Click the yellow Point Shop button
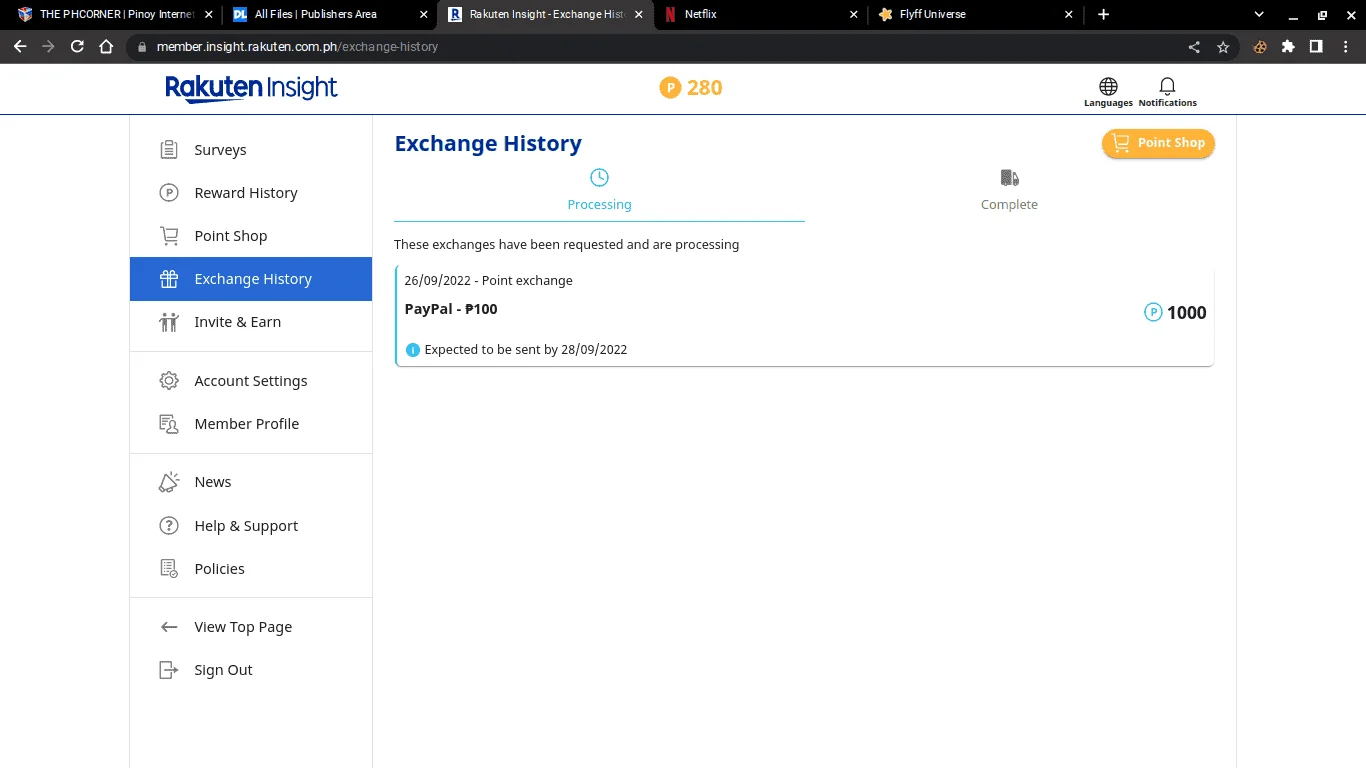 [x=1158, y=143]
